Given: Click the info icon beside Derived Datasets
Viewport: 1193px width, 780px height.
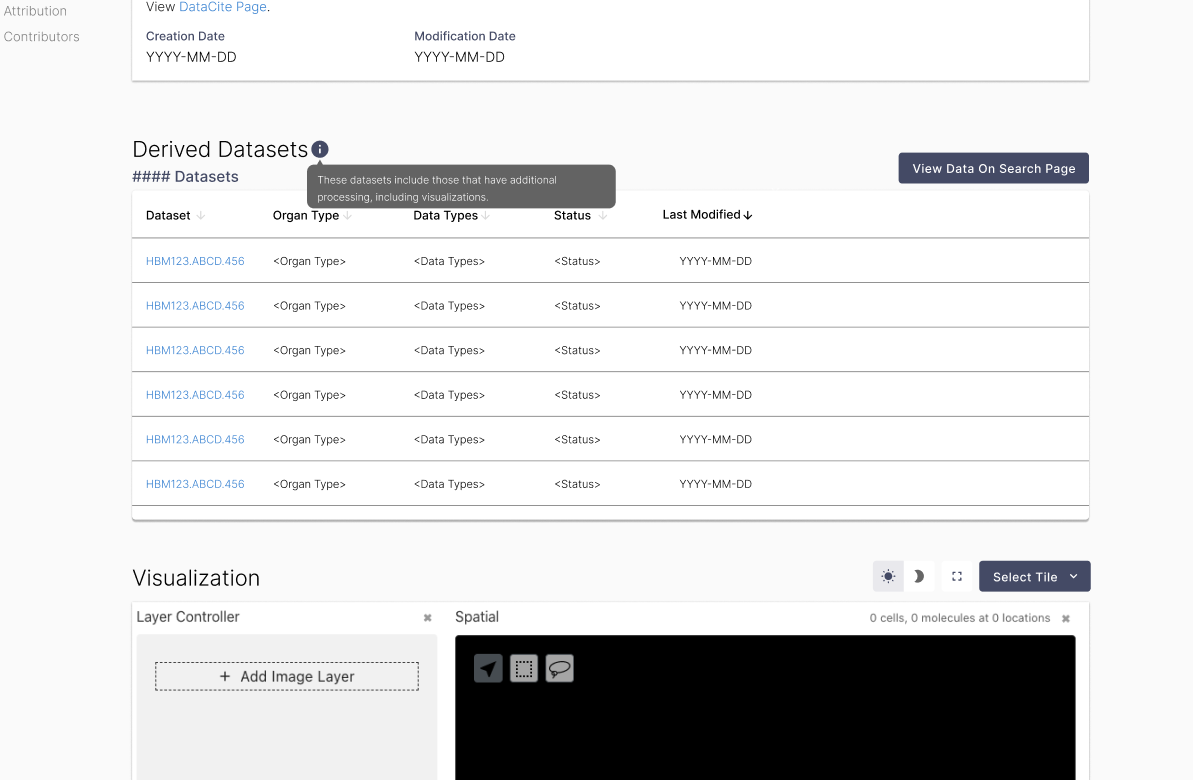Looking at the screenshot, I should 319,148.
